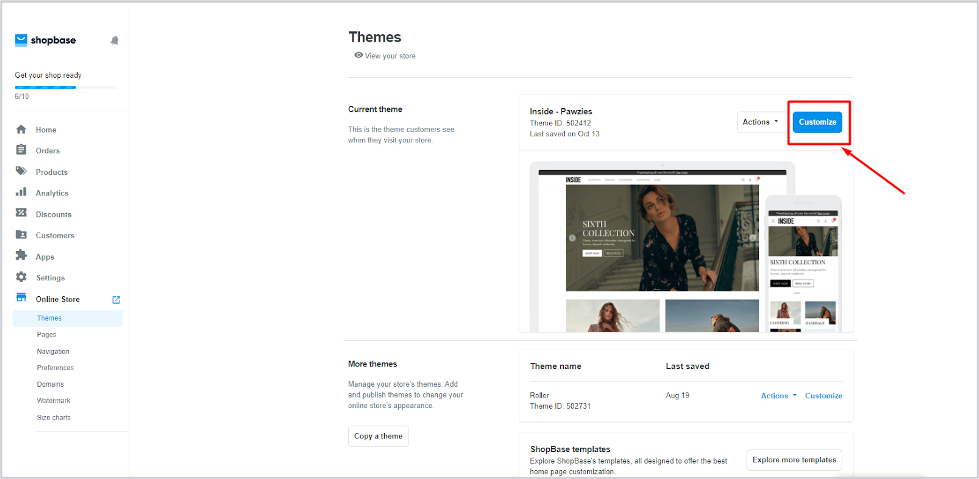Click the Online Store shop icon

pyautogui.click(x=21, y=299)
